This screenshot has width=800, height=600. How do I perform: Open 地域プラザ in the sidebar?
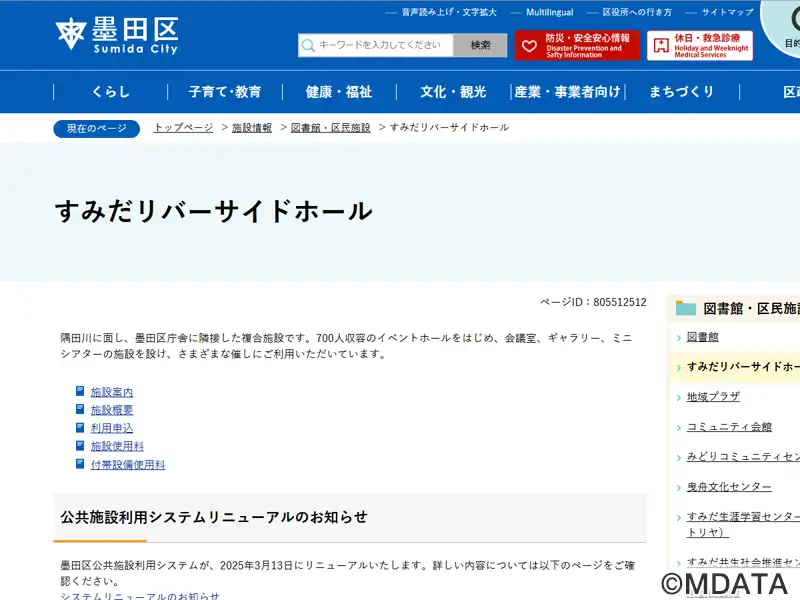713,396
